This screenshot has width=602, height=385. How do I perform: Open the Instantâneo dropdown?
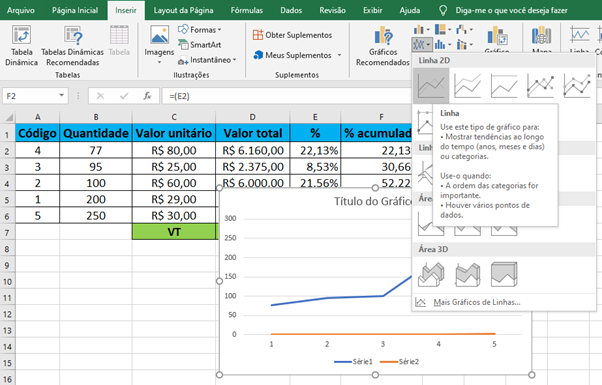207,60
